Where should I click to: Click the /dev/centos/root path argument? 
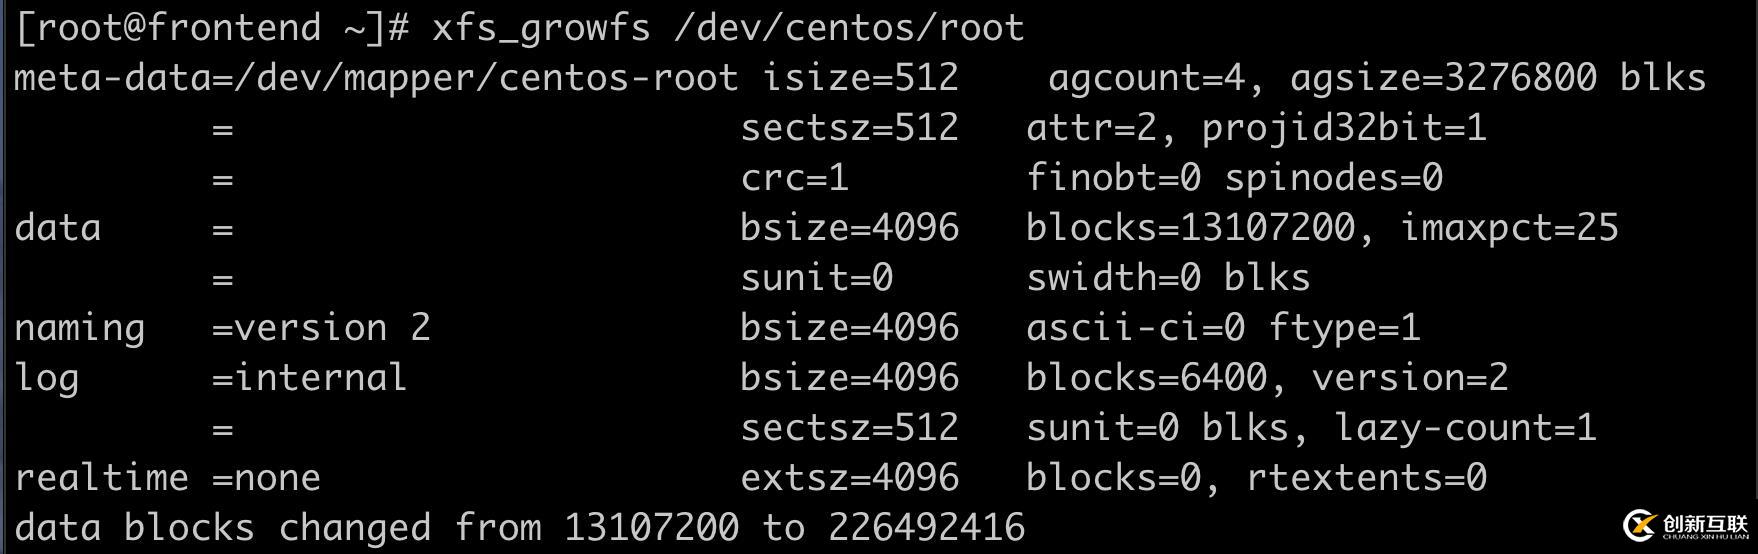click(x=849, y=28)
